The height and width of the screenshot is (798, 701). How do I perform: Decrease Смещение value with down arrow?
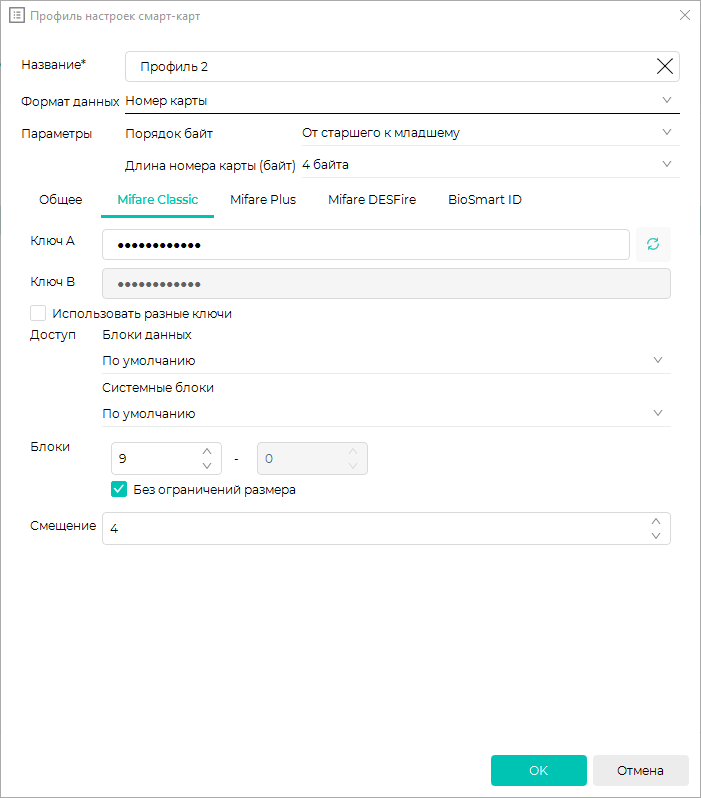[656, 535]
